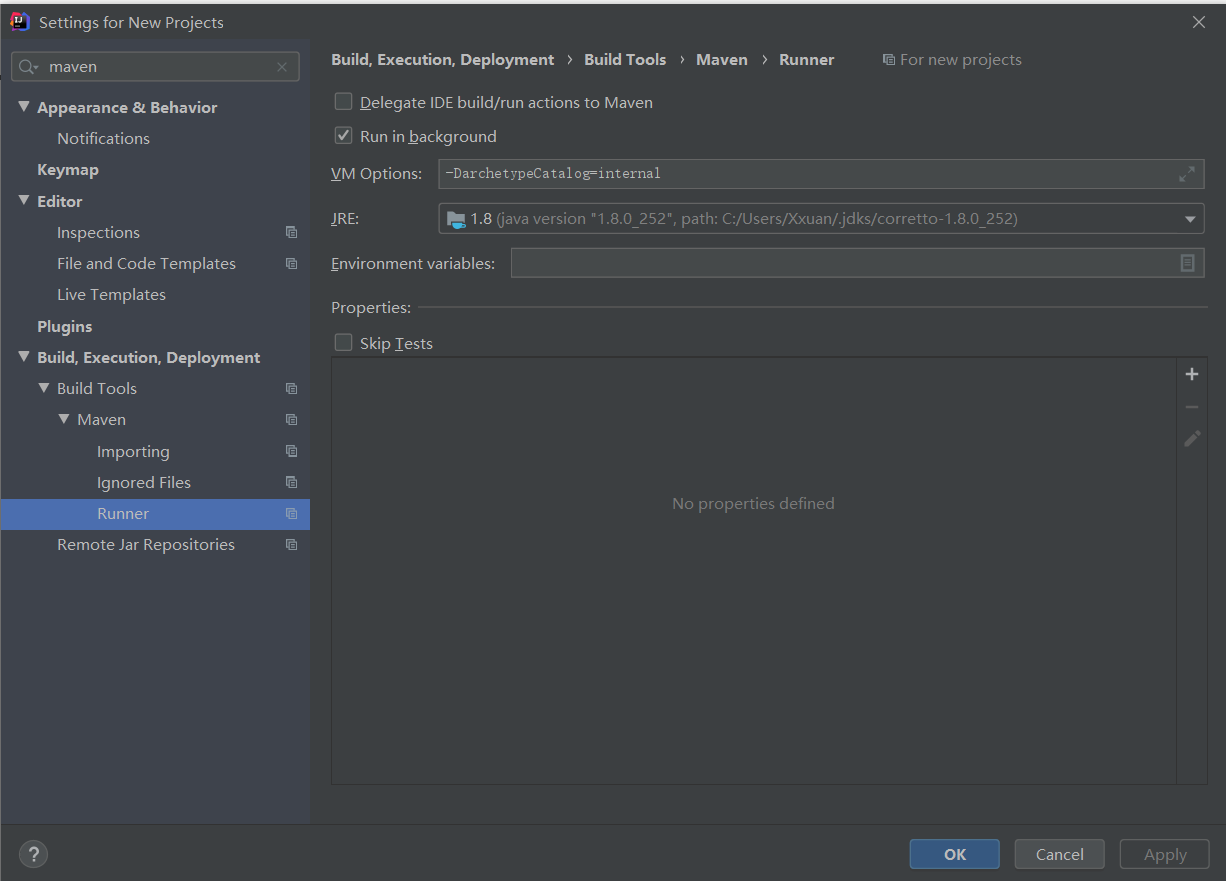1226x881 pixels.
Task: Close the Settings for New Projects dialog
Action: click(1199, 22)
